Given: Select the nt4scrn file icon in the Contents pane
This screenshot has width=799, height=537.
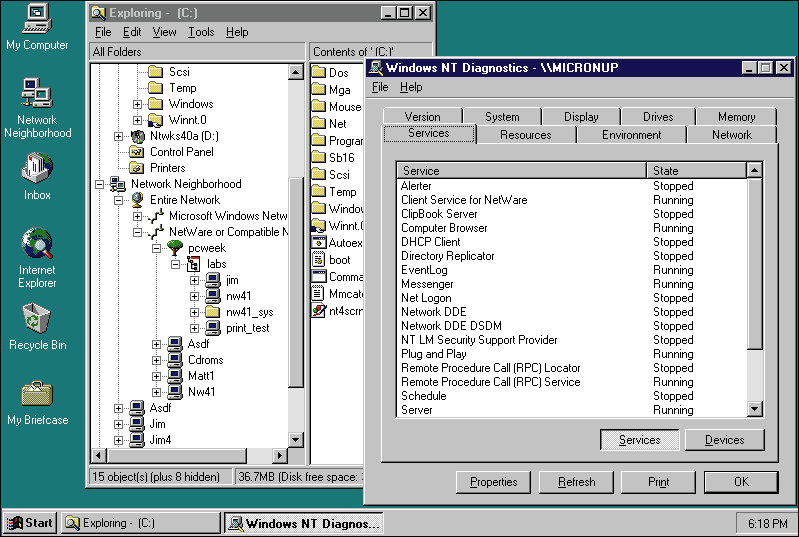Looking at the screenshot, I should [318, 310].
